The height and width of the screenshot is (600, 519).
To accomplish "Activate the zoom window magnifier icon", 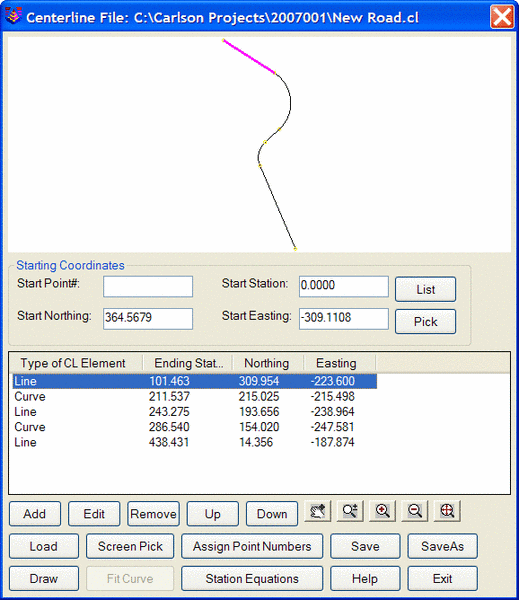I will coord(350,511).
